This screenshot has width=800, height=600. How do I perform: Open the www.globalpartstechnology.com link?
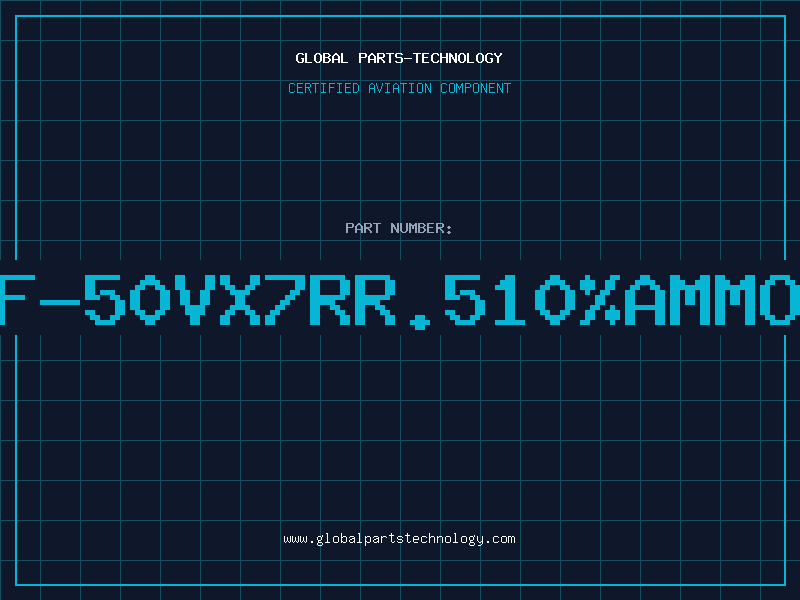point(399,539)
